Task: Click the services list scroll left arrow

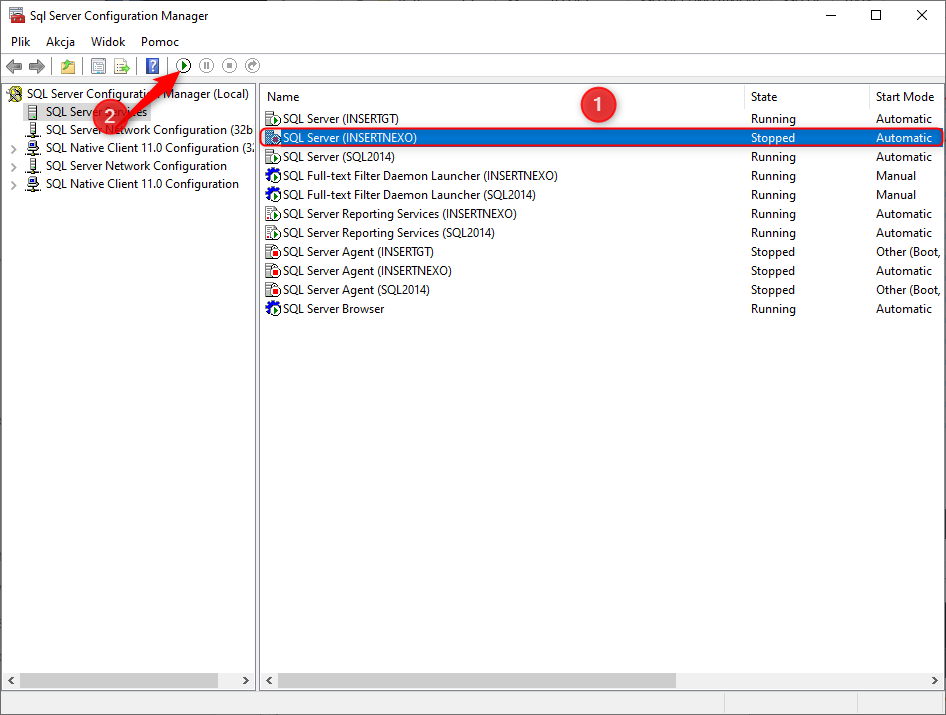Action: 269,681
